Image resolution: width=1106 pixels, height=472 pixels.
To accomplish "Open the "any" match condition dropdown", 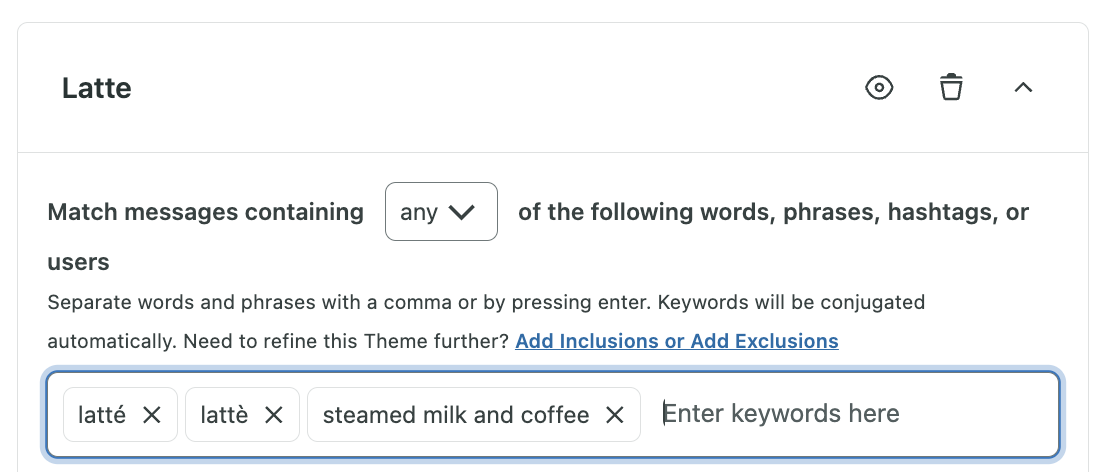I will coord(441,212).
